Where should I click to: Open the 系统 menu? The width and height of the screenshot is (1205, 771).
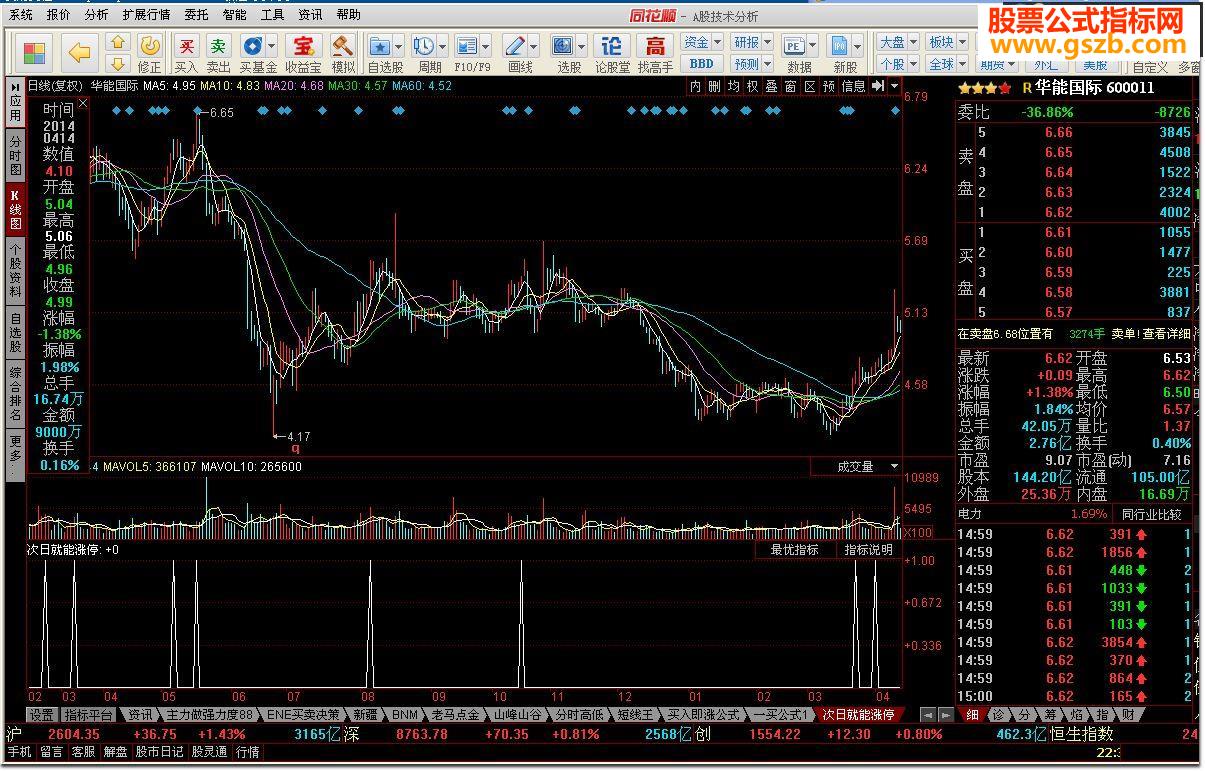21,15
